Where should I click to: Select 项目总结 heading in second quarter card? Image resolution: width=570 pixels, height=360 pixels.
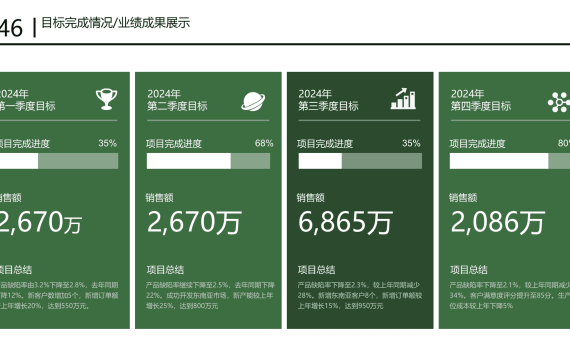tap(165, 270)
